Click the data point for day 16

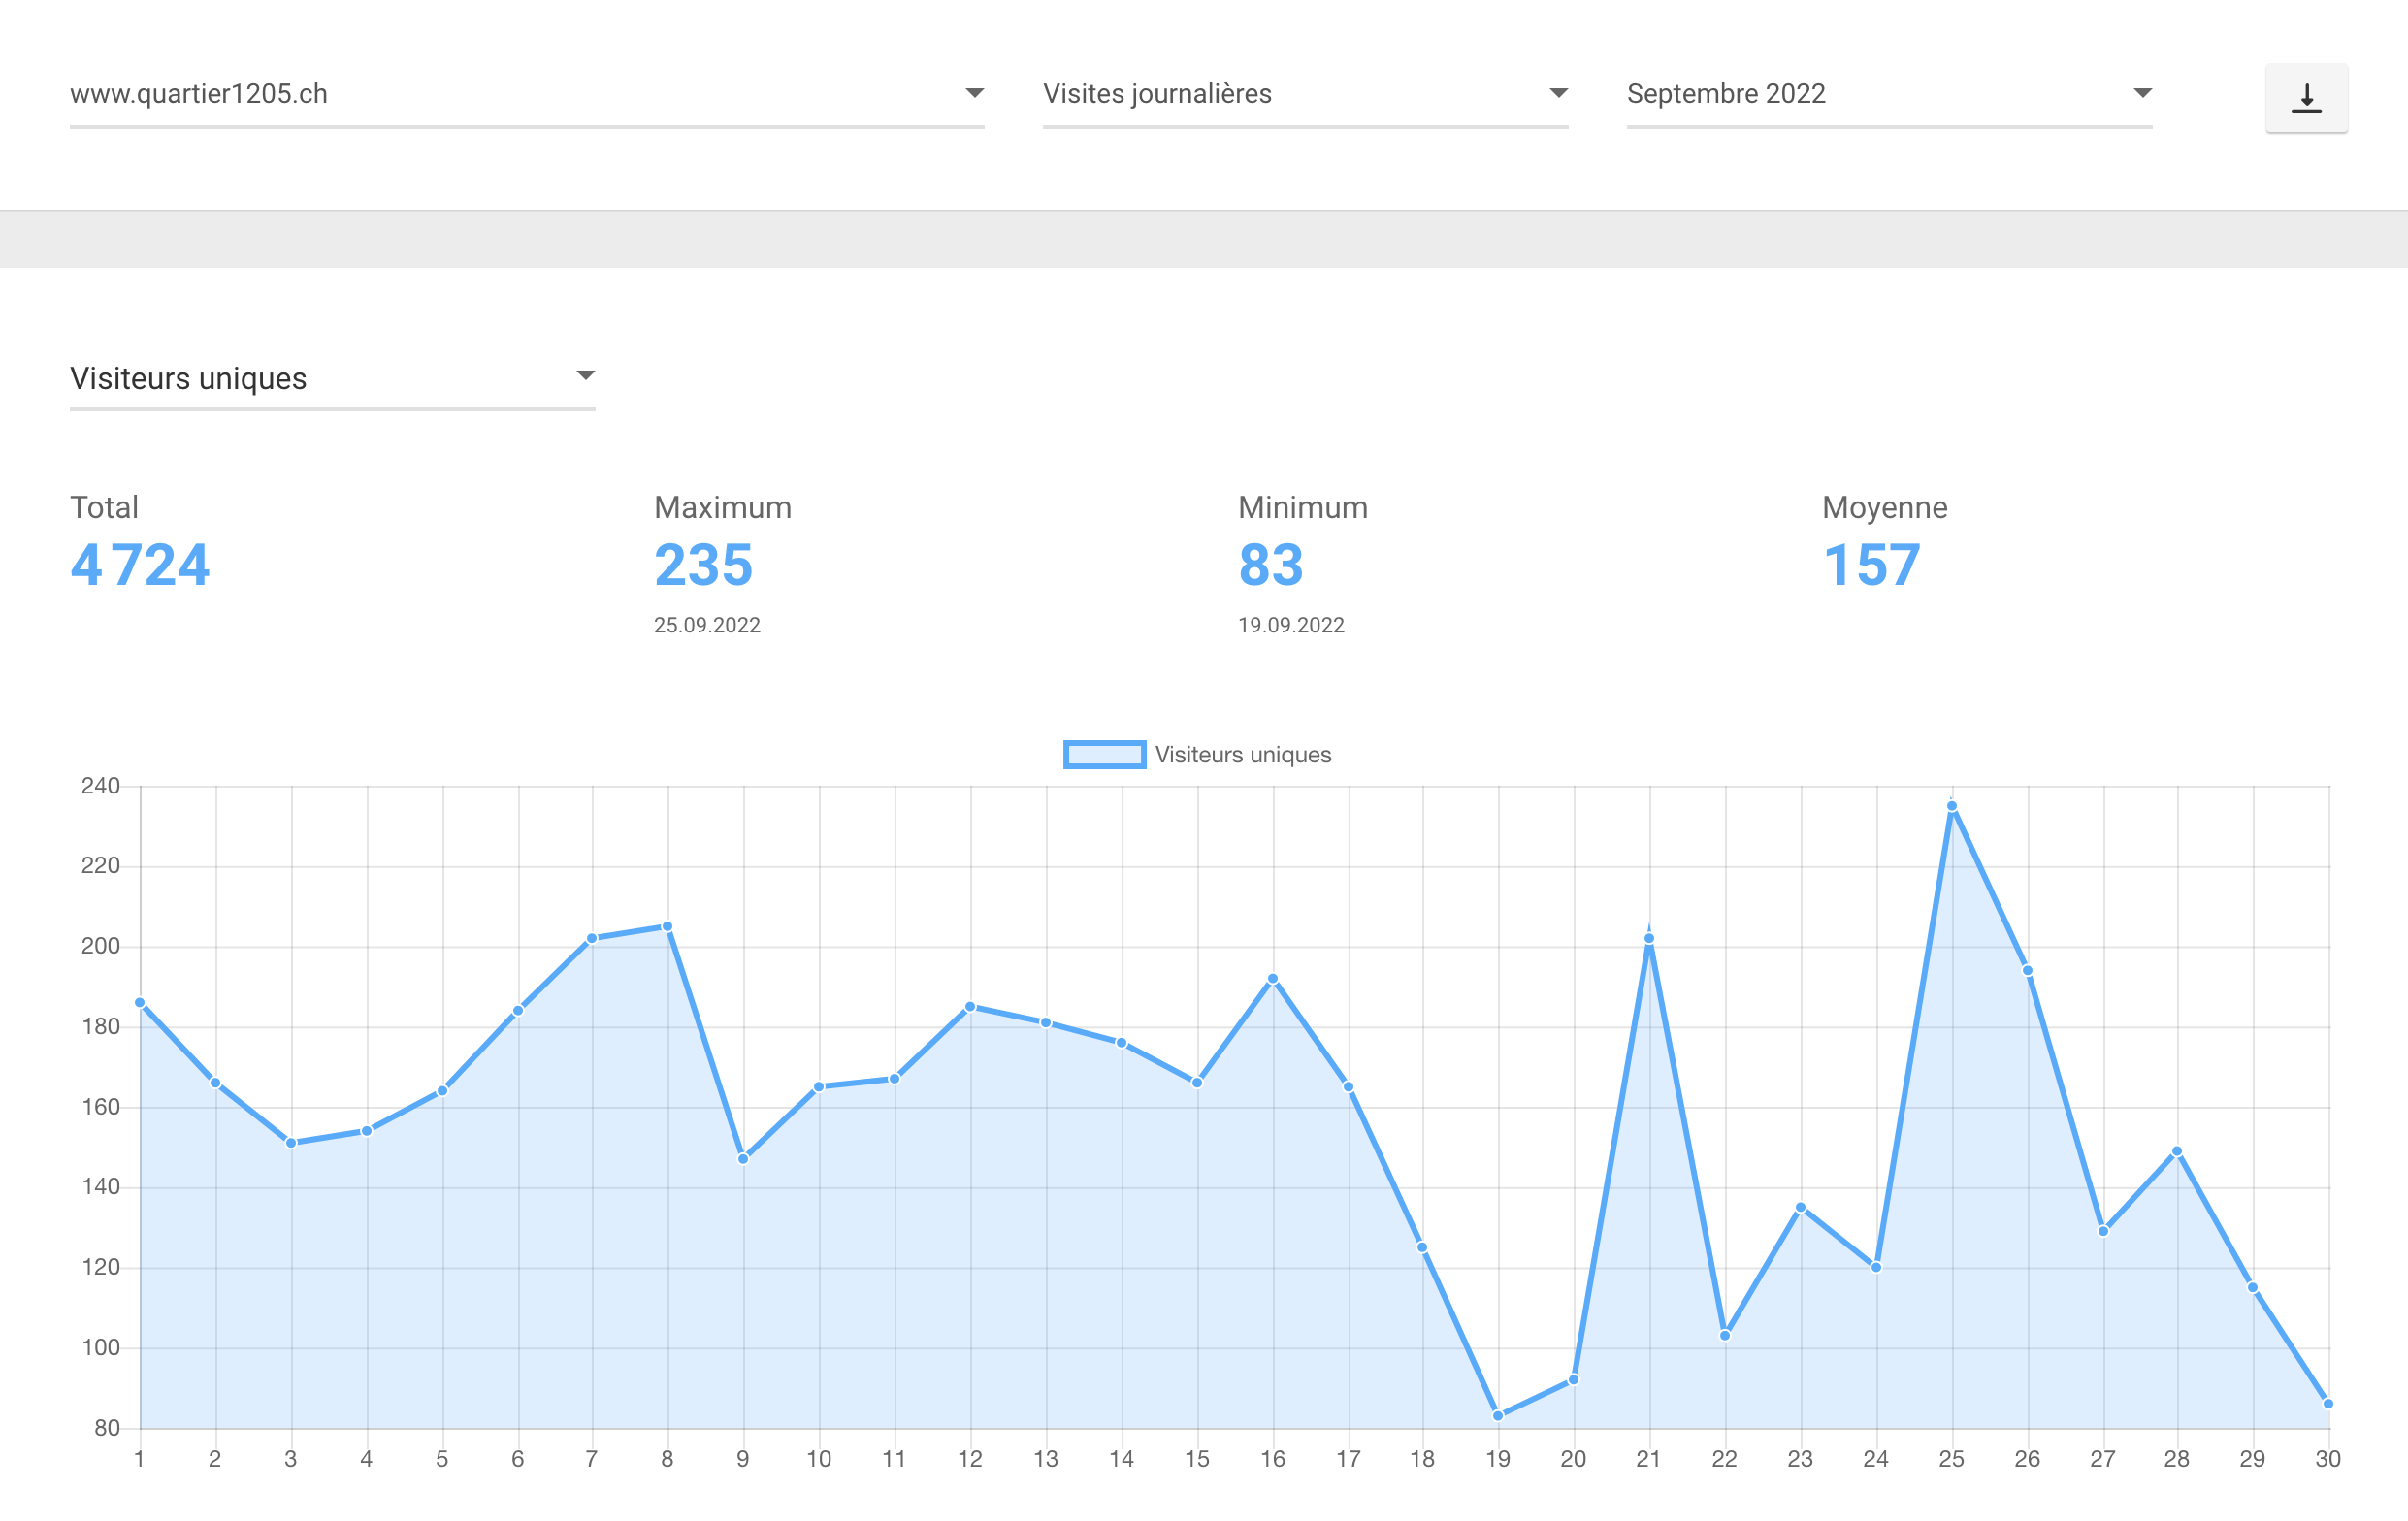1272,979
